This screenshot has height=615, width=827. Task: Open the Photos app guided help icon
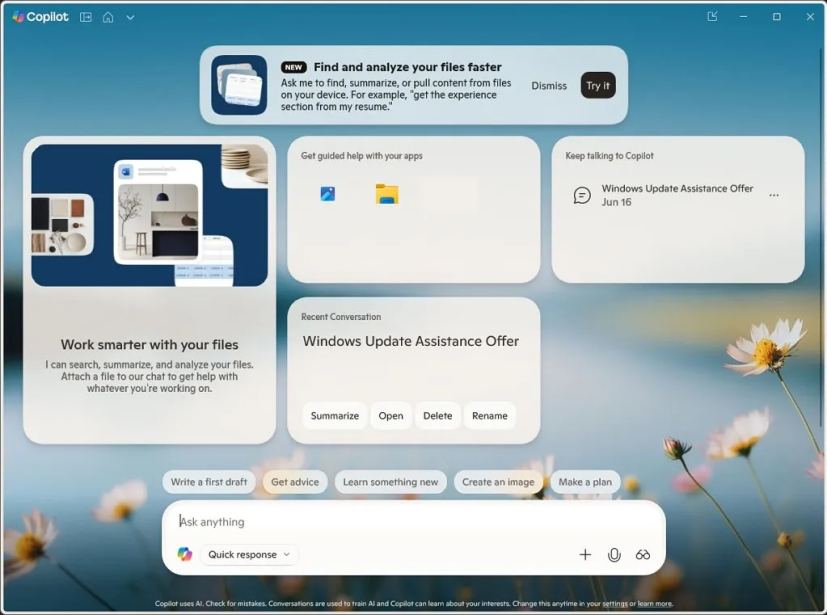[x=328, y=194]
